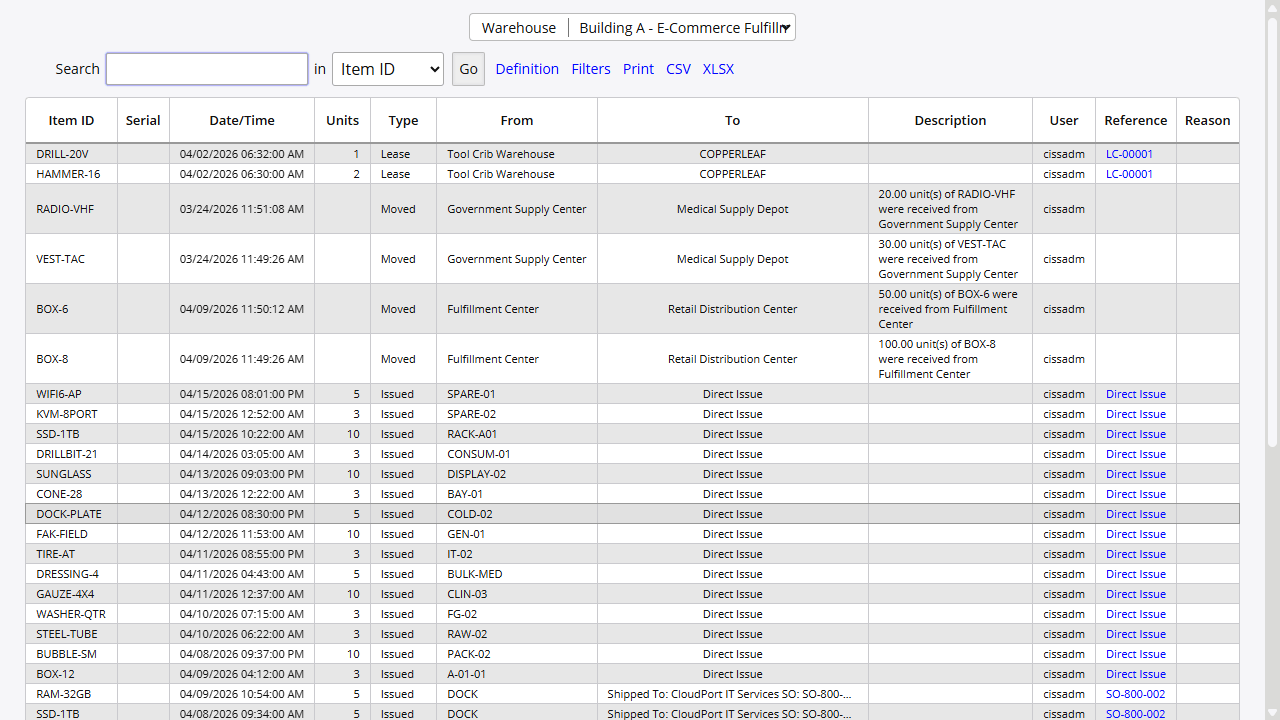The height and width of the screenshot is (720, 1280).
Task: Open the SO-800-002 sales order reference
Action: point(1134,694)
